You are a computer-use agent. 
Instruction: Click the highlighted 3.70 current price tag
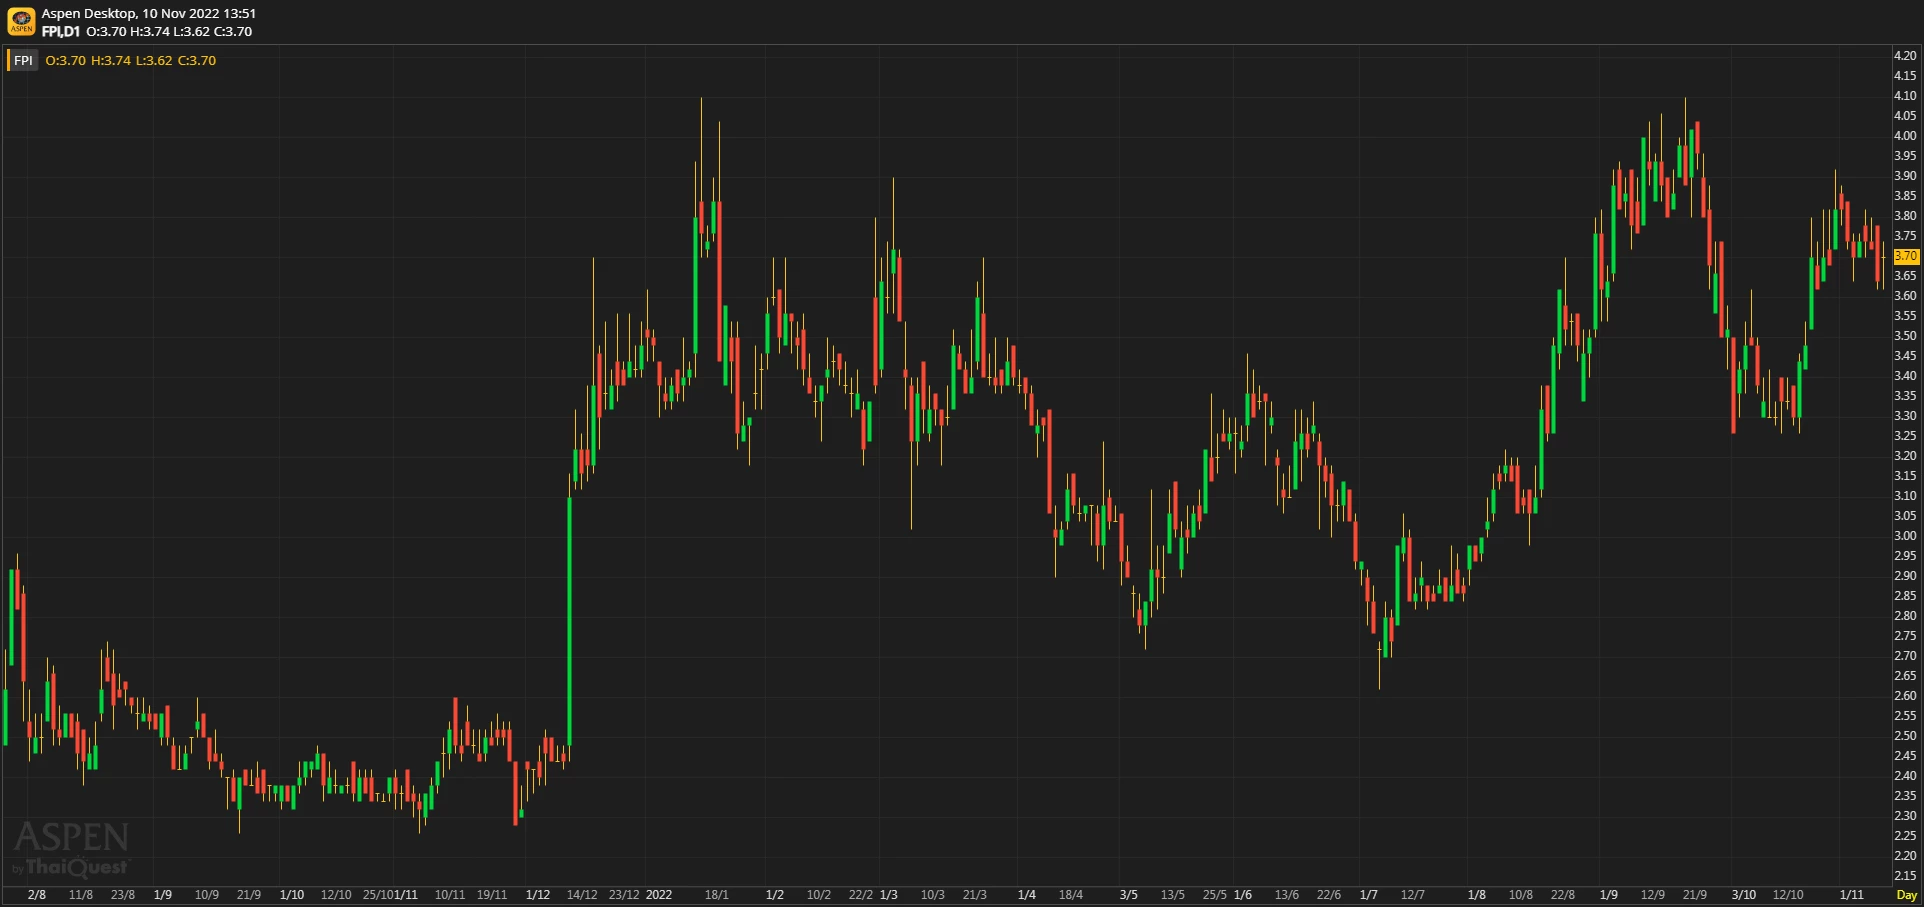pyautogui.click(x=1905, y=256)
